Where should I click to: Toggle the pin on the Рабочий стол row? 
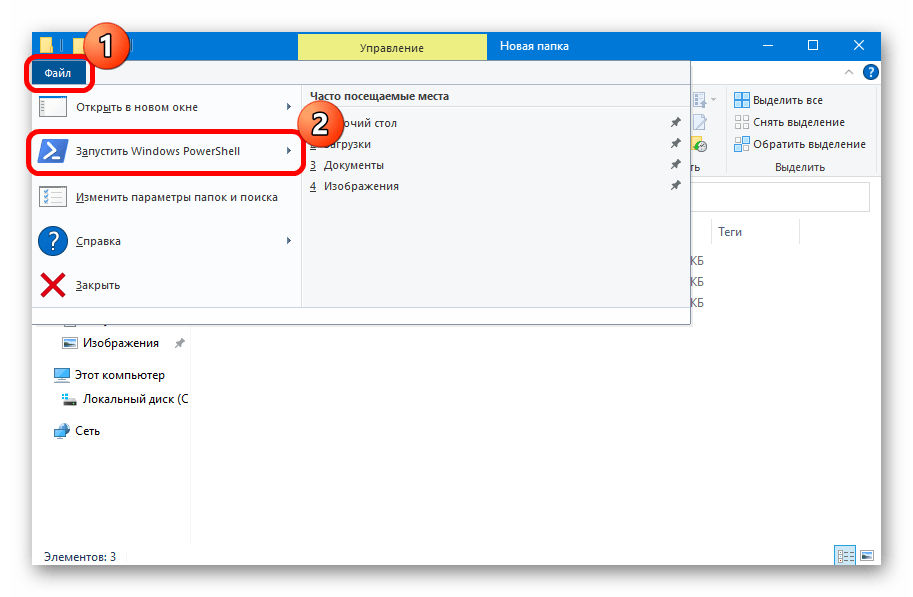pos(675,122)
